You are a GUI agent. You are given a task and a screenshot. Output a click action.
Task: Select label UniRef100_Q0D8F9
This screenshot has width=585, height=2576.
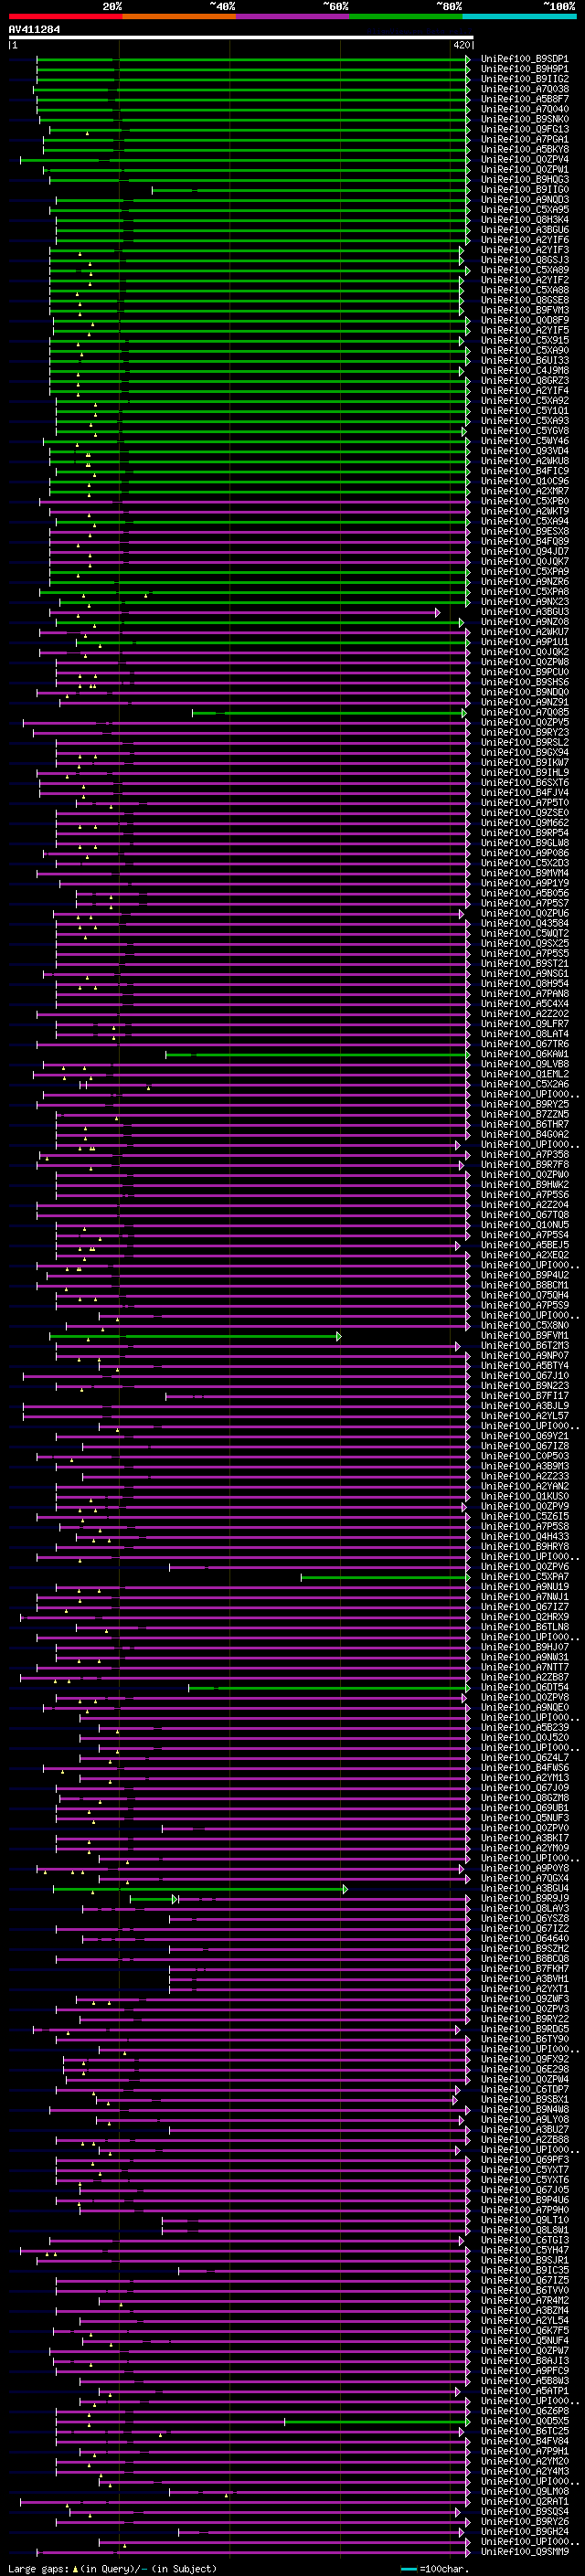pos(524,320)
